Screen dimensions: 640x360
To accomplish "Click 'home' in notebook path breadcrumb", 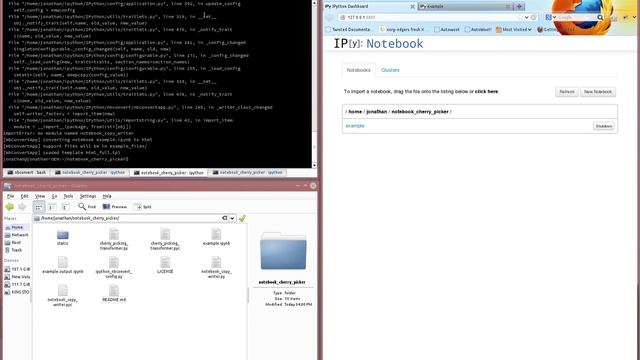I will click(x=355, y=112).
